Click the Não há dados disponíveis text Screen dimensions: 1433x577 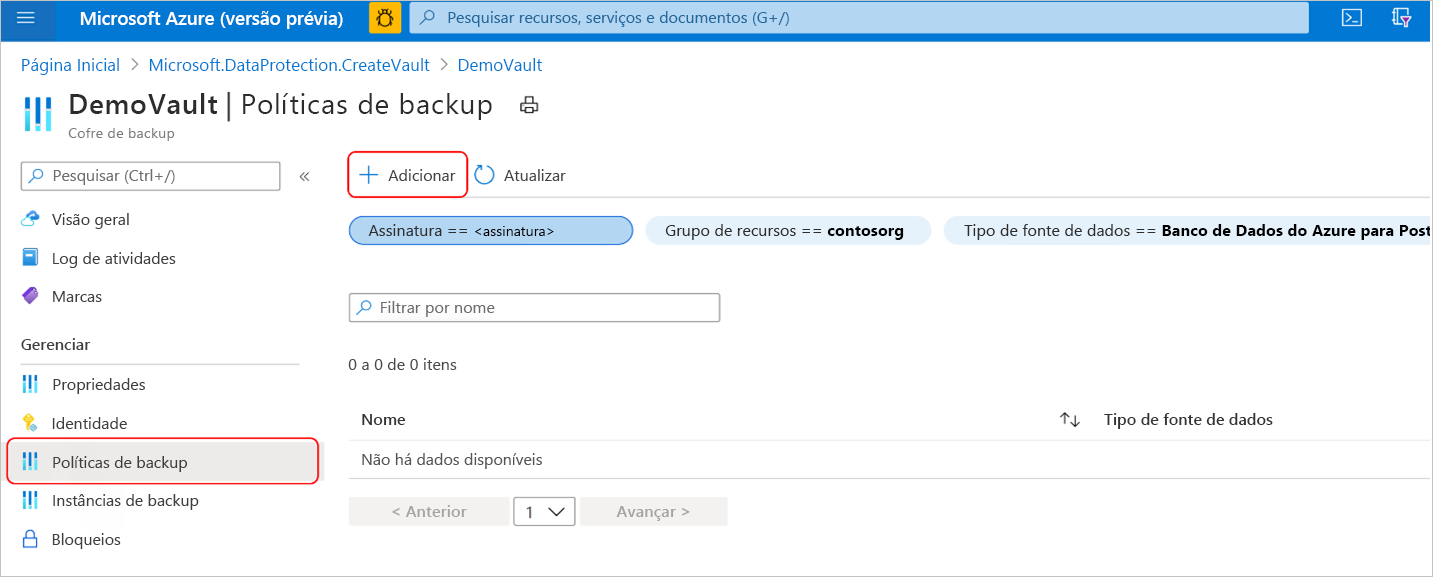[452, 460]
